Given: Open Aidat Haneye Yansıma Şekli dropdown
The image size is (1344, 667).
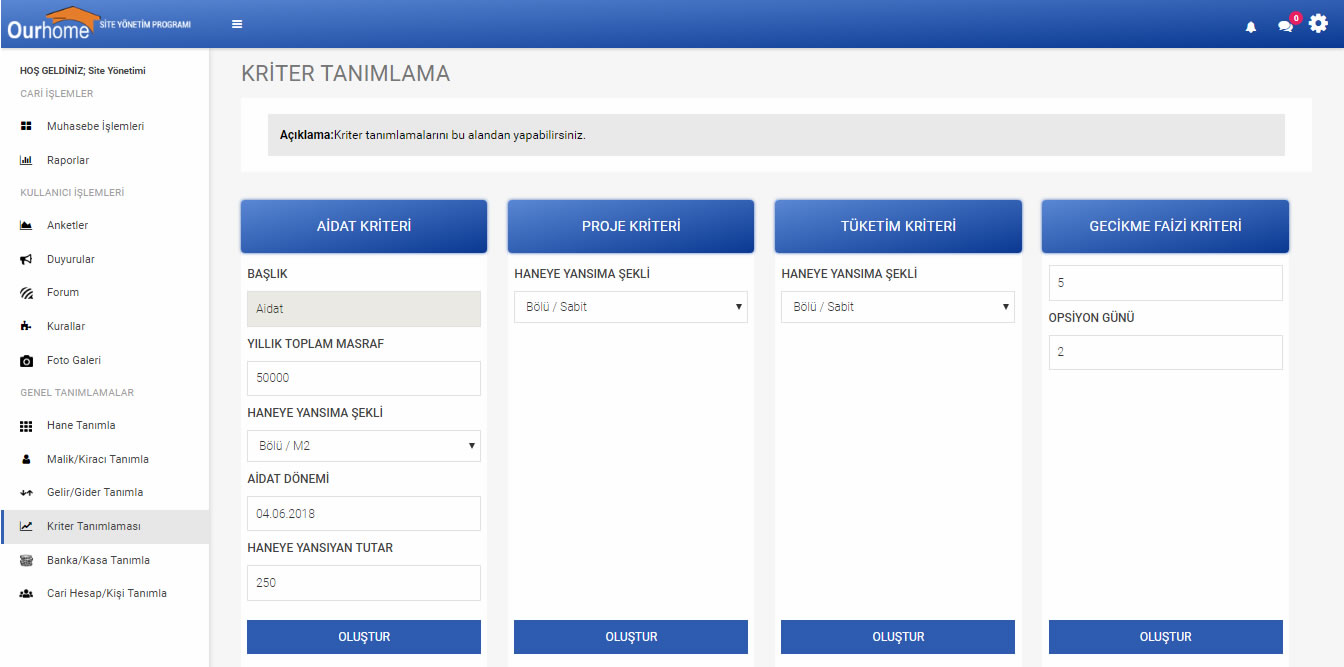Looking at the screenshot, I should tap(364, 446).
